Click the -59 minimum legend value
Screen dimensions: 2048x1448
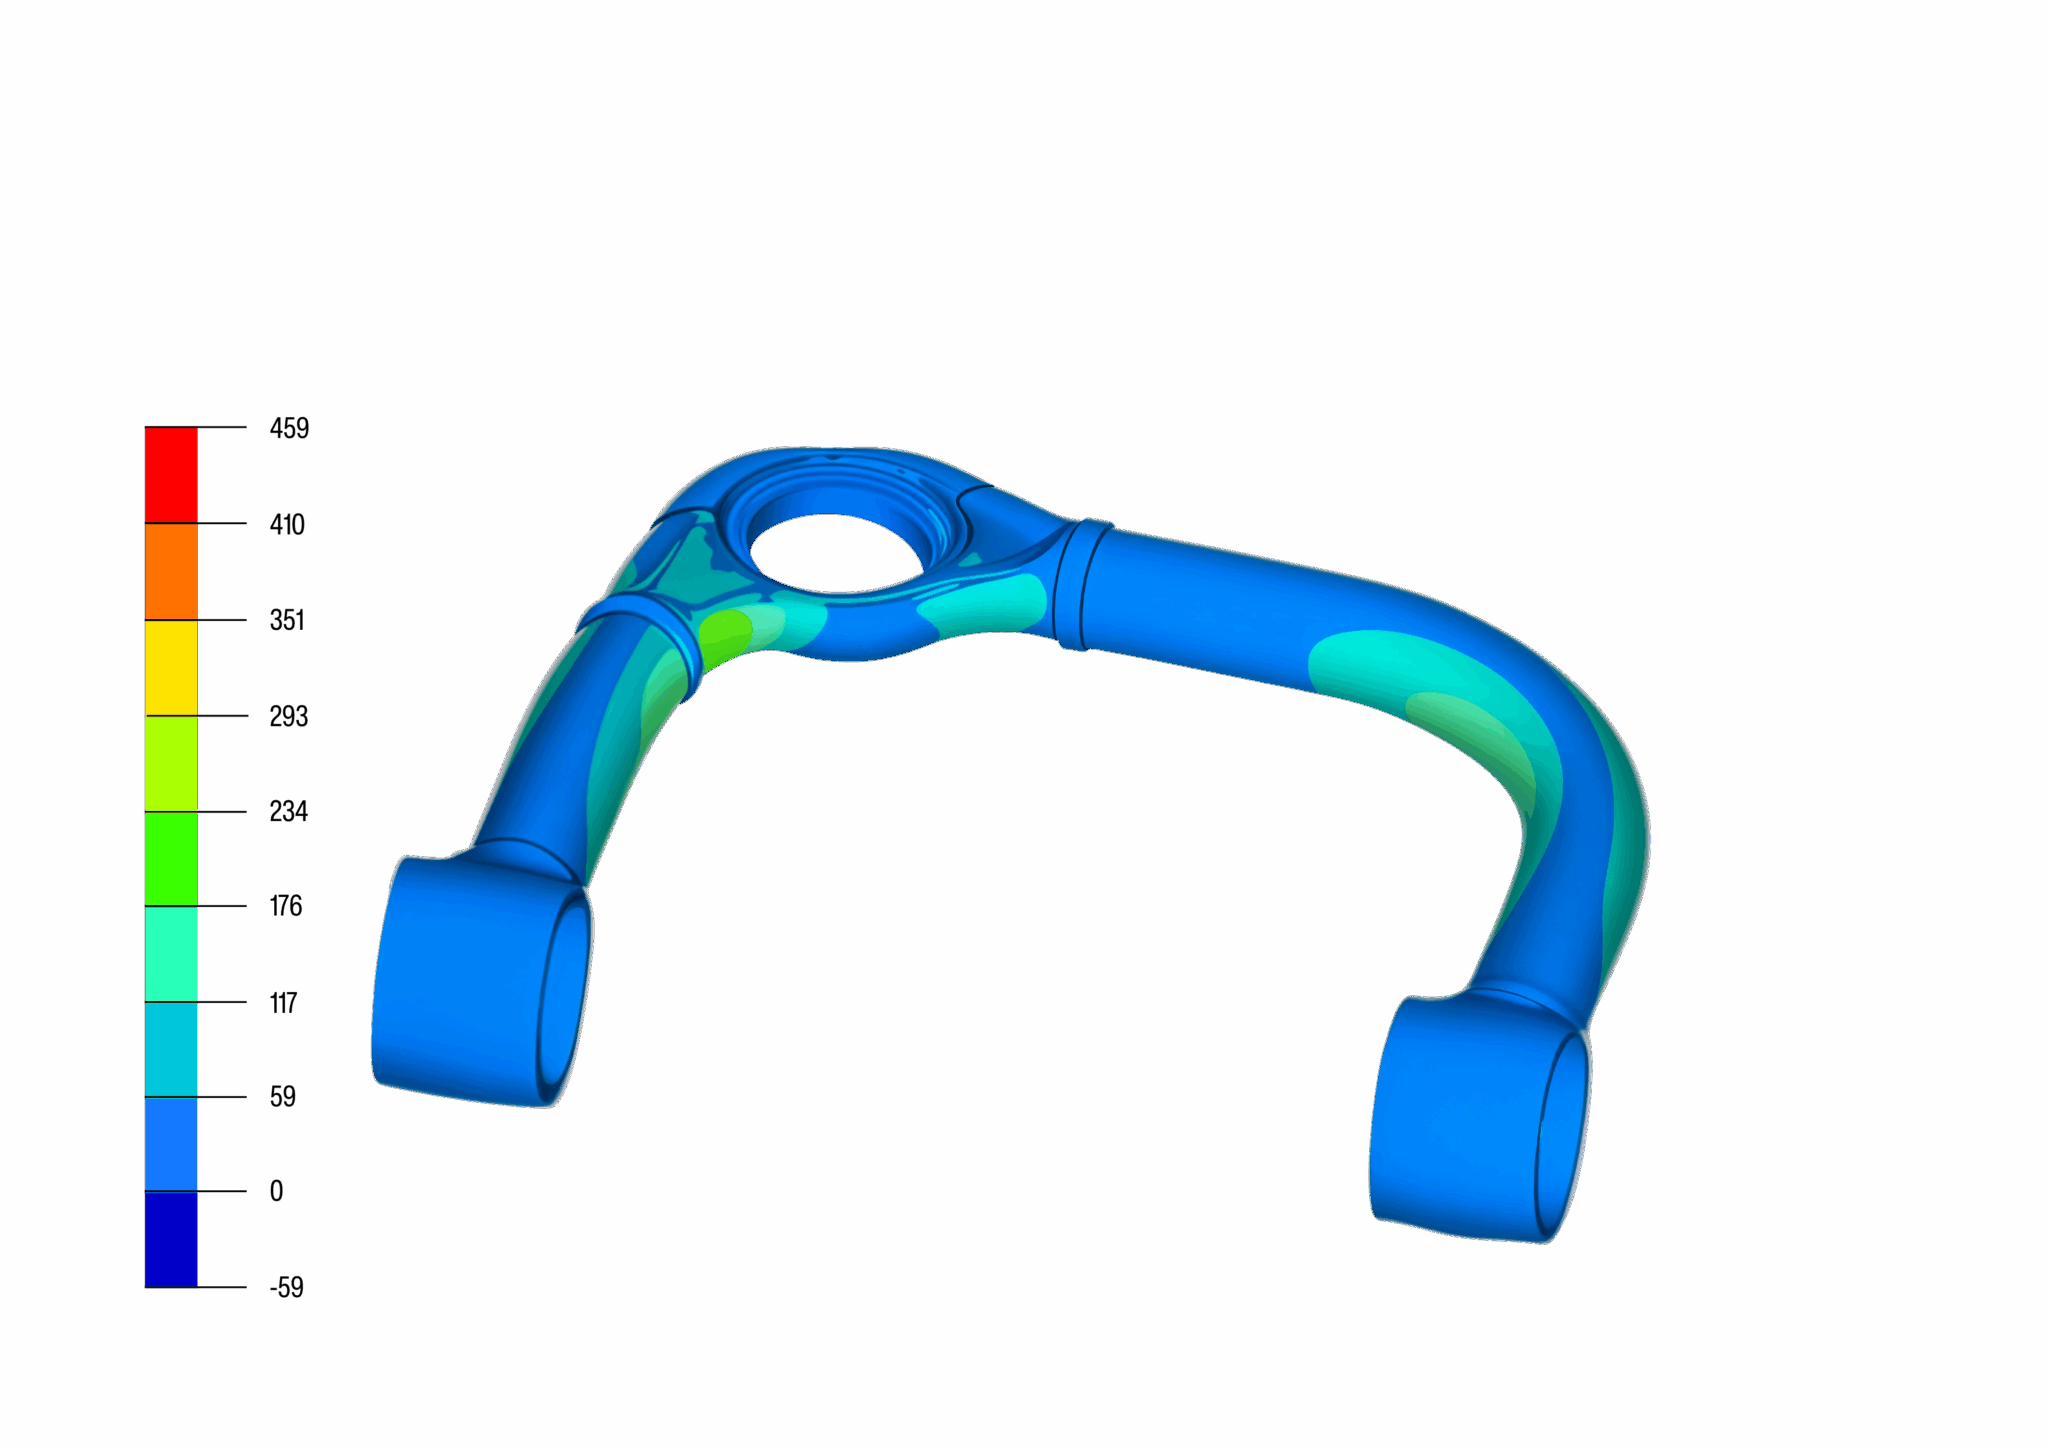(286, 1287)
